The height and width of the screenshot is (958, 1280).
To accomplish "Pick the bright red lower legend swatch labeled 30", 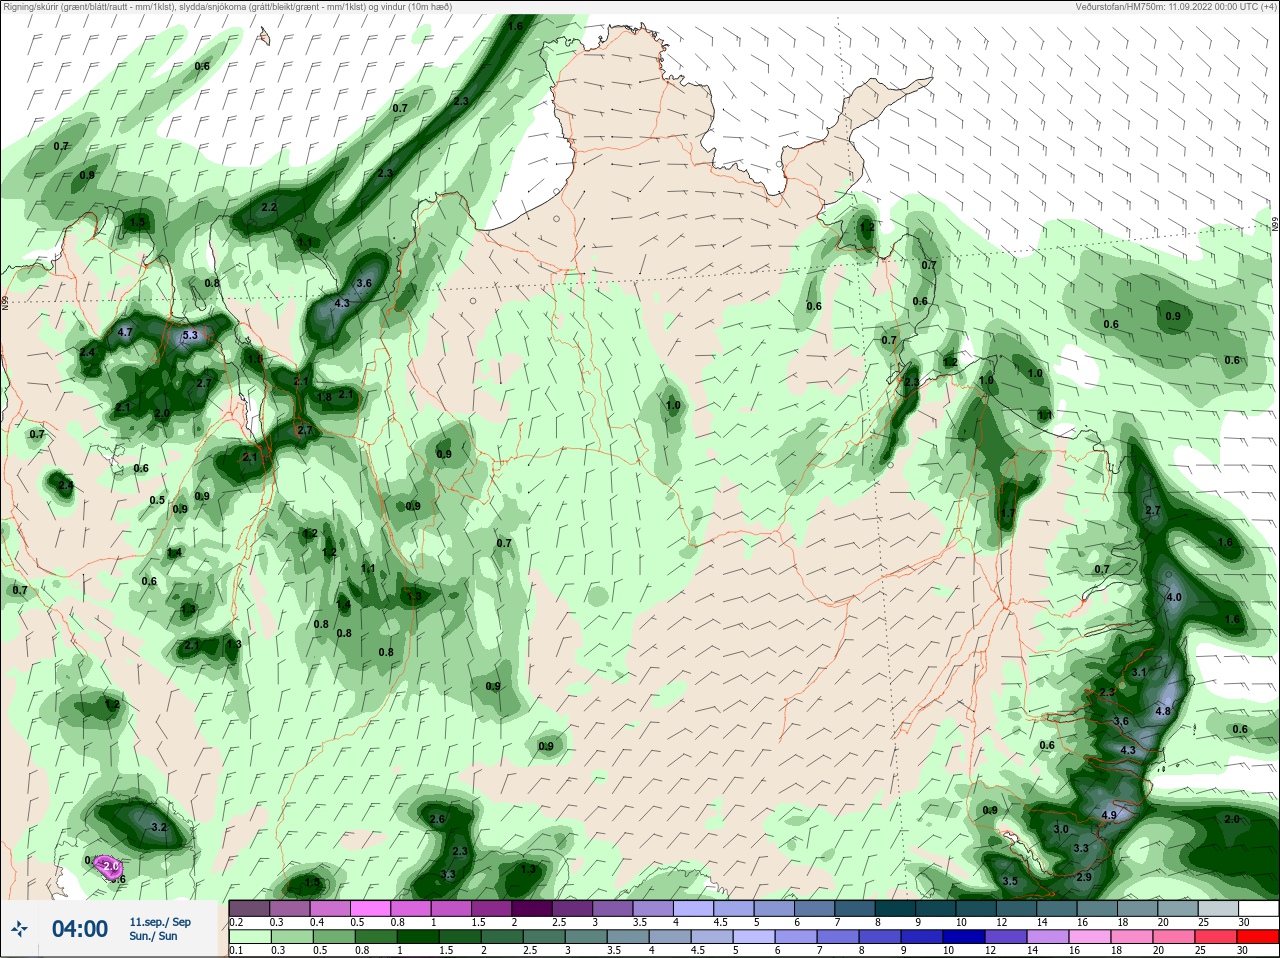I will pyautogui.click(x=1258, y=937).
